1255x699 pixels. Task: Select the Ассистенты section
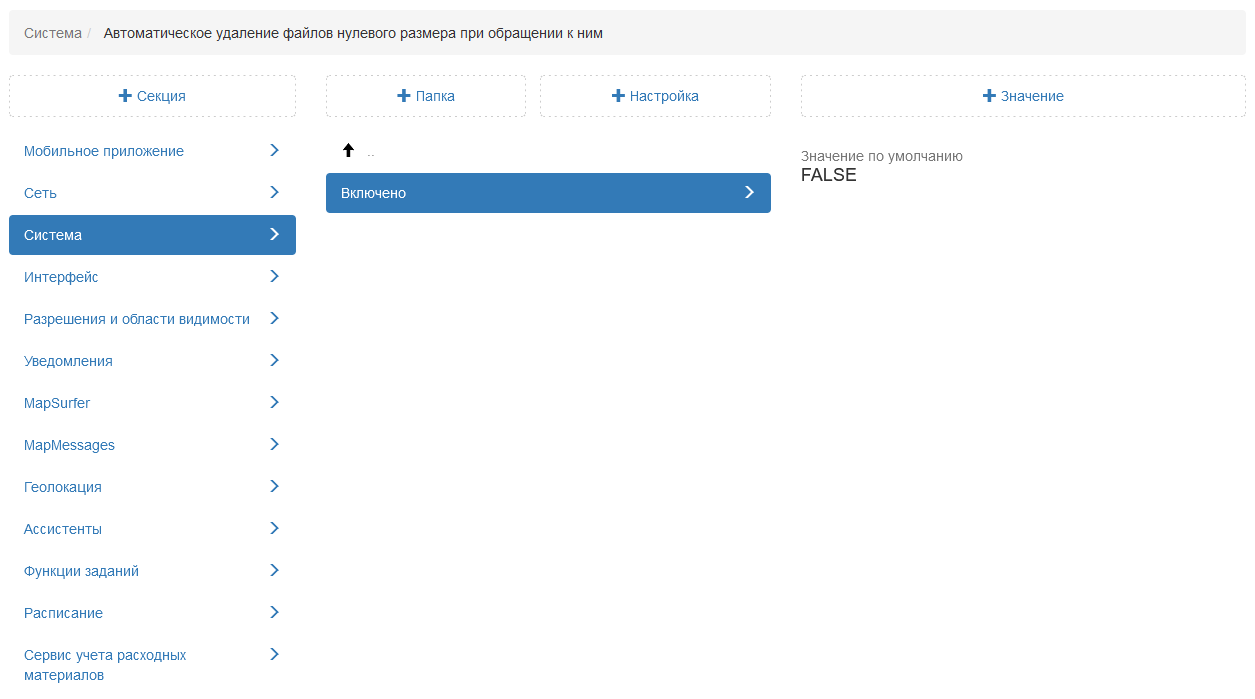pos(152,529)
